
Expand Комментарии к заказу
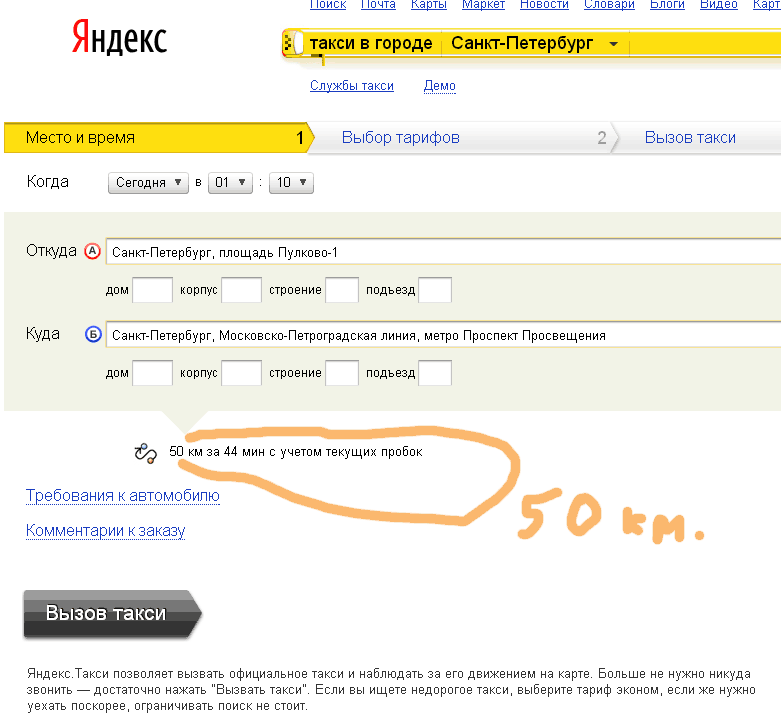(105, 531)
